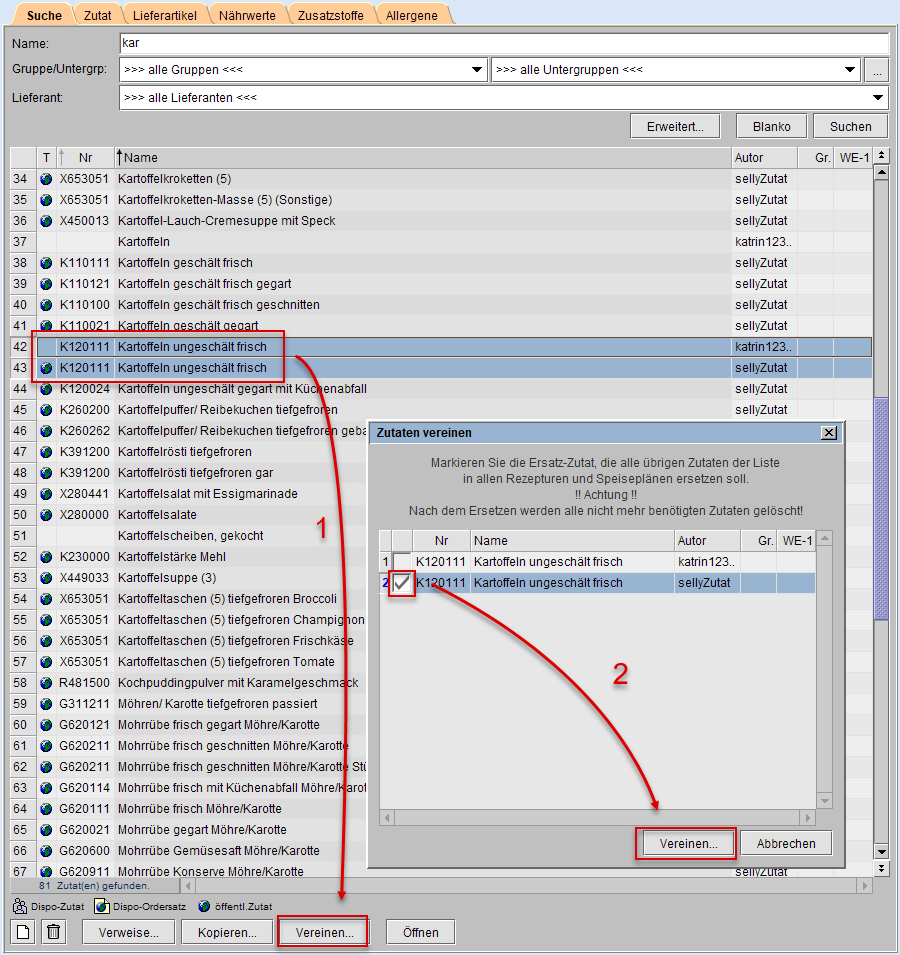Click the trash can delete icon

pos(54,932)
